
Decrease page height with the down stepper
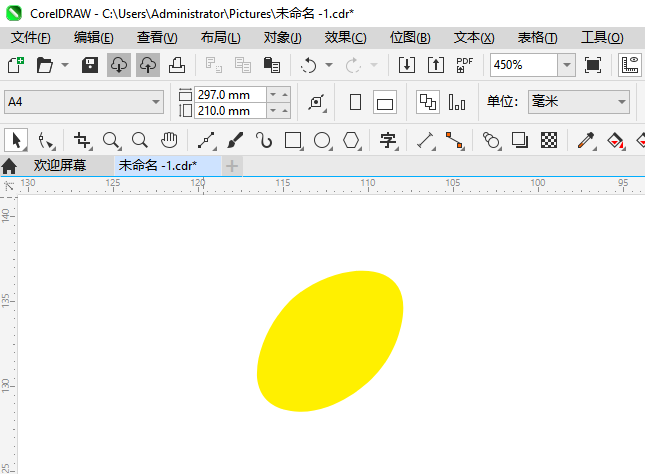pyautogui.click(x=273, y=111)
